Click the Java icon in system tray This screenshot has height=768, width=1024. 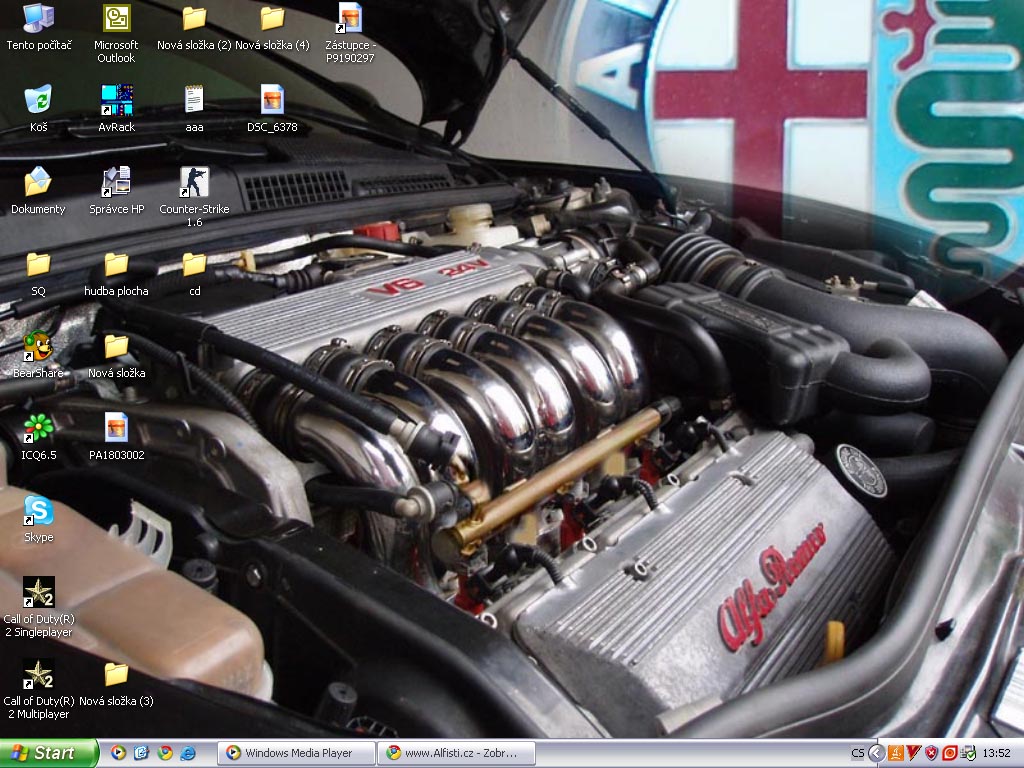(897, 753)
